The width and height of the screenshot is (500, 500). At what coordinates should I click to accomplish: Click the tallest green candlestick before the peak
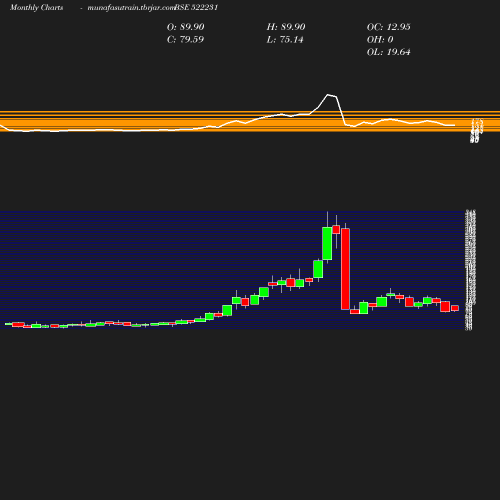(327, 243)
